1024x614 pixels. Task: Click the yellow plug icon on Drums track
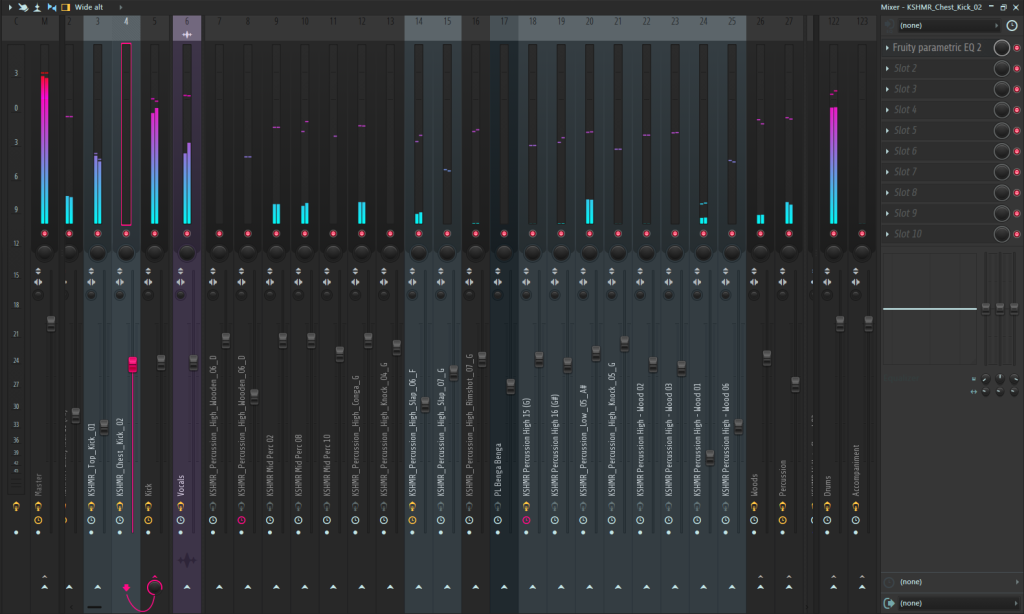click(x=827, y=507)
